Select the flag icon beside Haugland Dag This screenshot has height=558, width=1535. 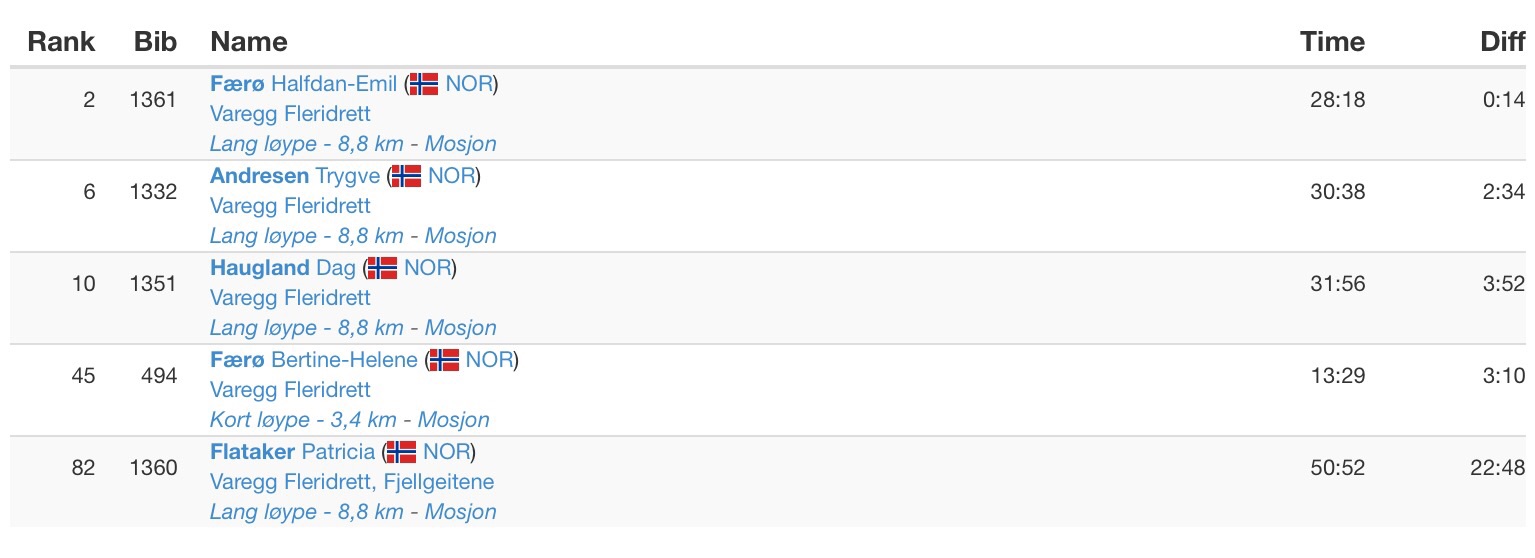click(382, 268)
